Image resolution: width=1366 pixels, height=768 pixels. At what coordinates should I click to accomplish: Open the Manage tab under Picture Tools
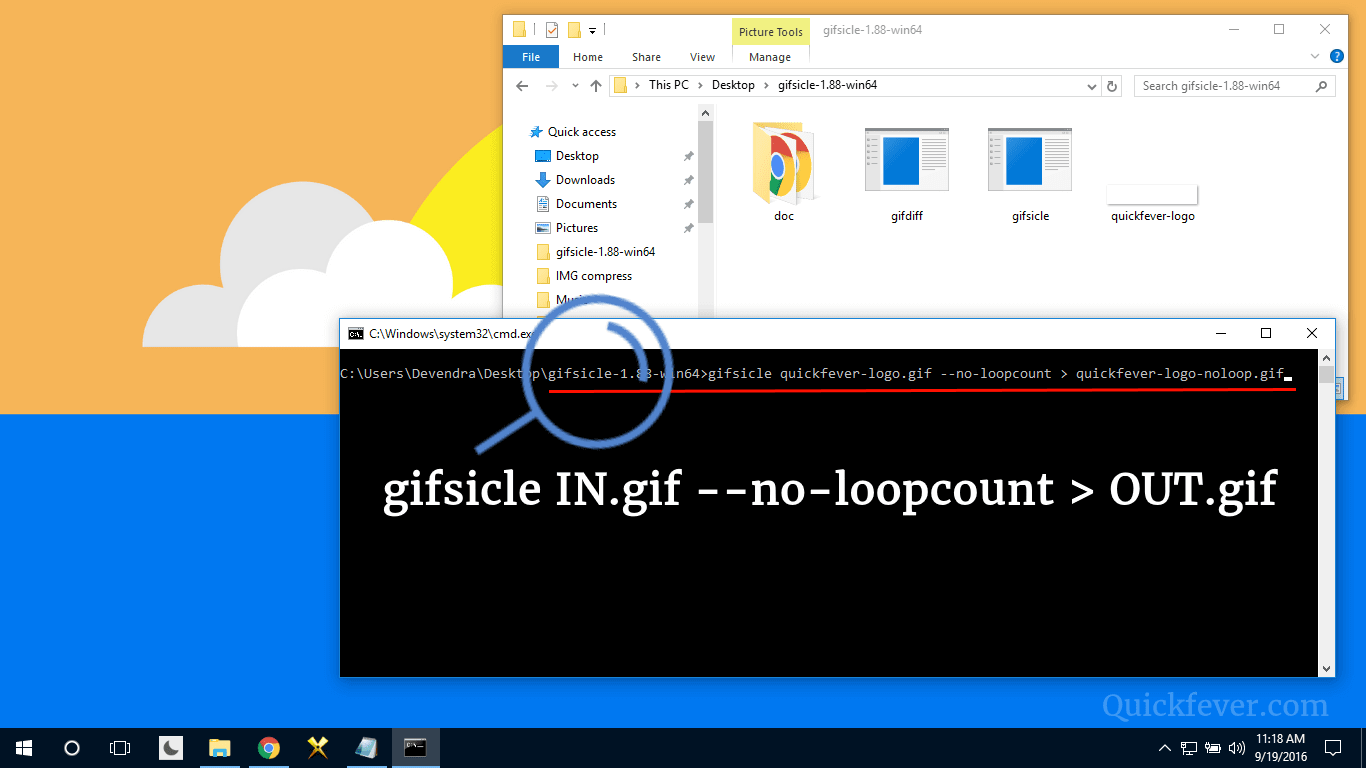click(x=769, y=57)
